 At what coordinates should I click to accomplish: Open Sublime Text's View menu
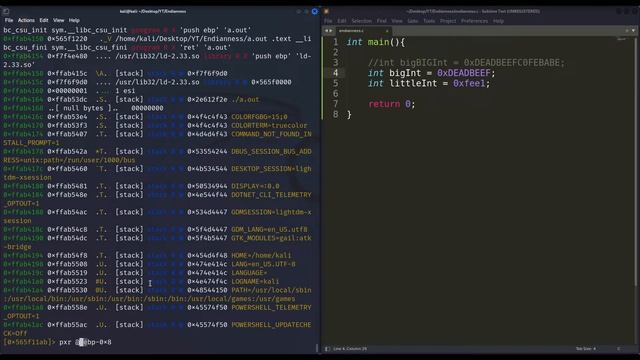click(x=397, y=21)
